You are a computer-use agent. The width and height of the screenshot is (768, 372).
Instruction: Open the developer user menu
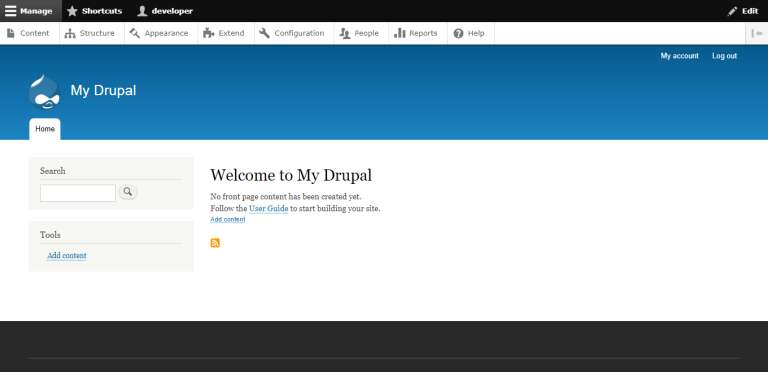165,11
